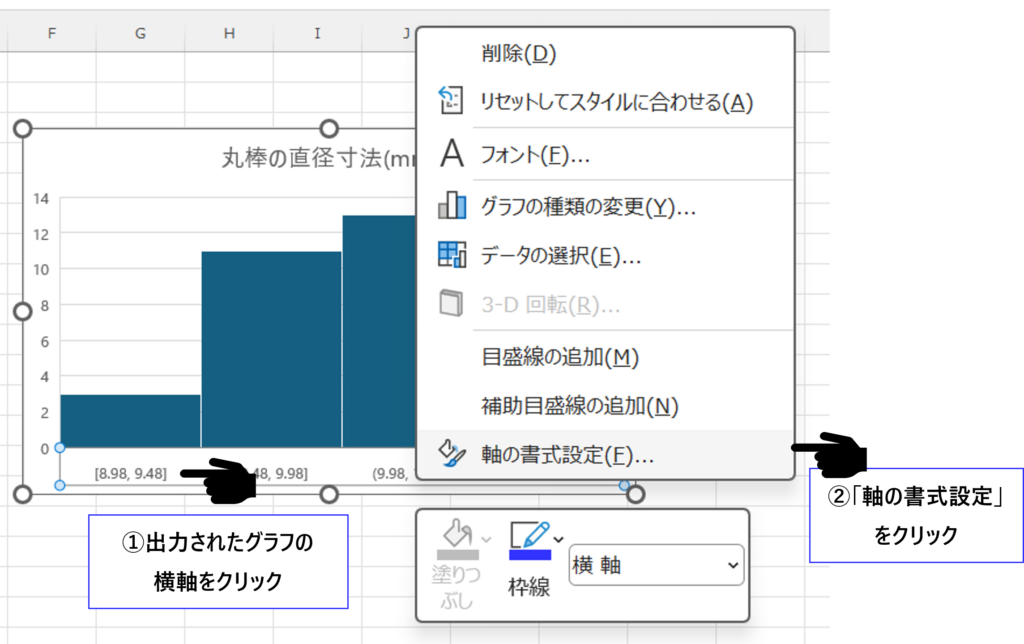Click the select data grid icon
This screenshot has height=644, width=1024.
point(452,254)
